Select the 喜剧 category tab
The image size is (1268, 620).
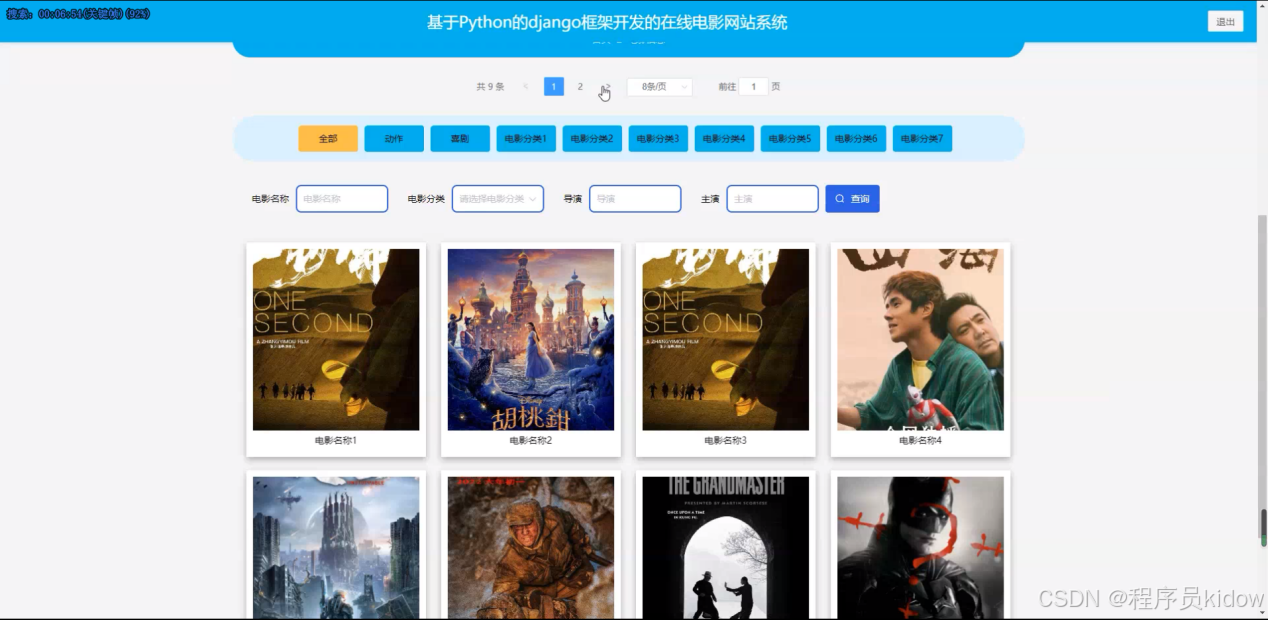tap(460, 139)
